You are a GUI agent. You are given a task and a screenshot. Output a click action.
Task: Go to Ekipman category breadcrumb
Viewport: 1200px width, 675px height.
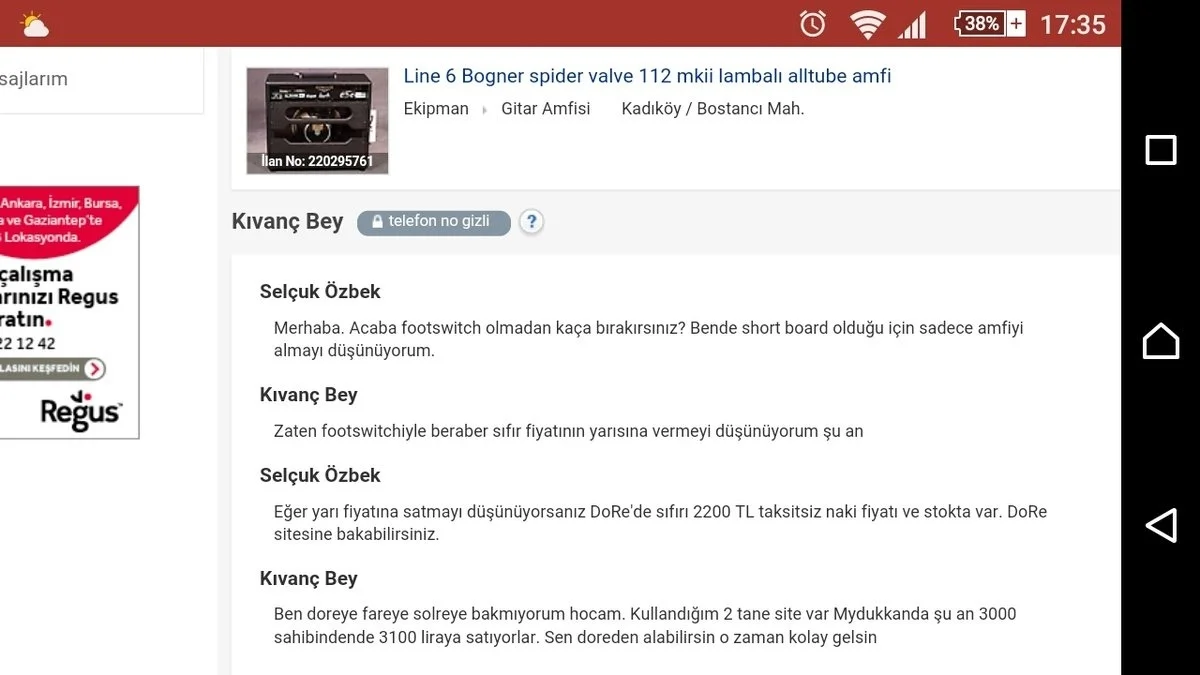(436, 109)
